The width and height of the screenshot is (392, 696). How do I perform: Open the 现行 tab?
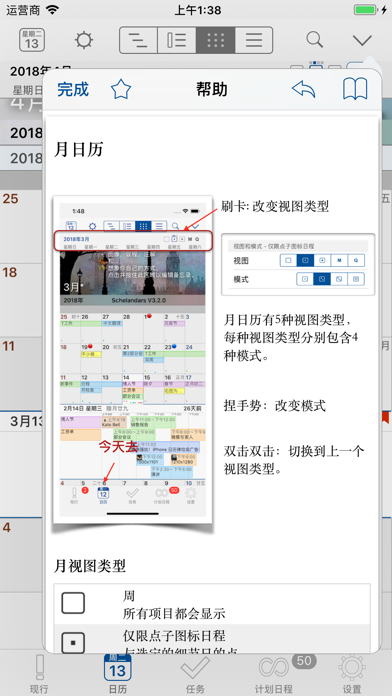pos(39,674)
